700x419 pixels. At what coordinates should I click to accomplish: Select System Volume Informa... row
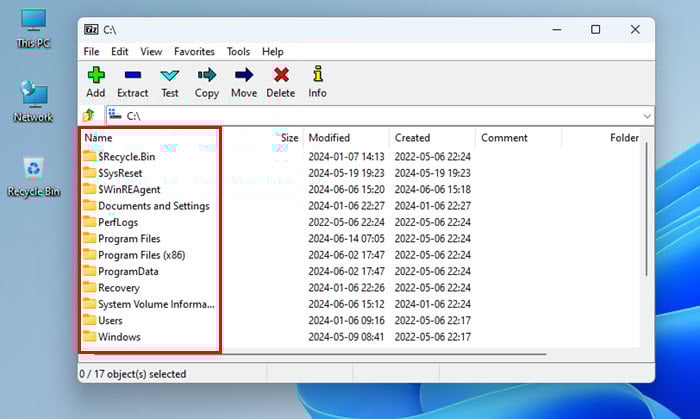[x=361, y=304]
